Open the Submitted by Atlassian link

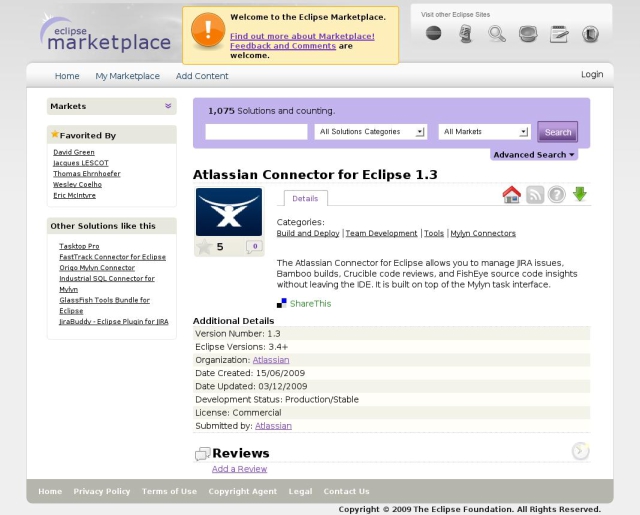coord(273,426)
